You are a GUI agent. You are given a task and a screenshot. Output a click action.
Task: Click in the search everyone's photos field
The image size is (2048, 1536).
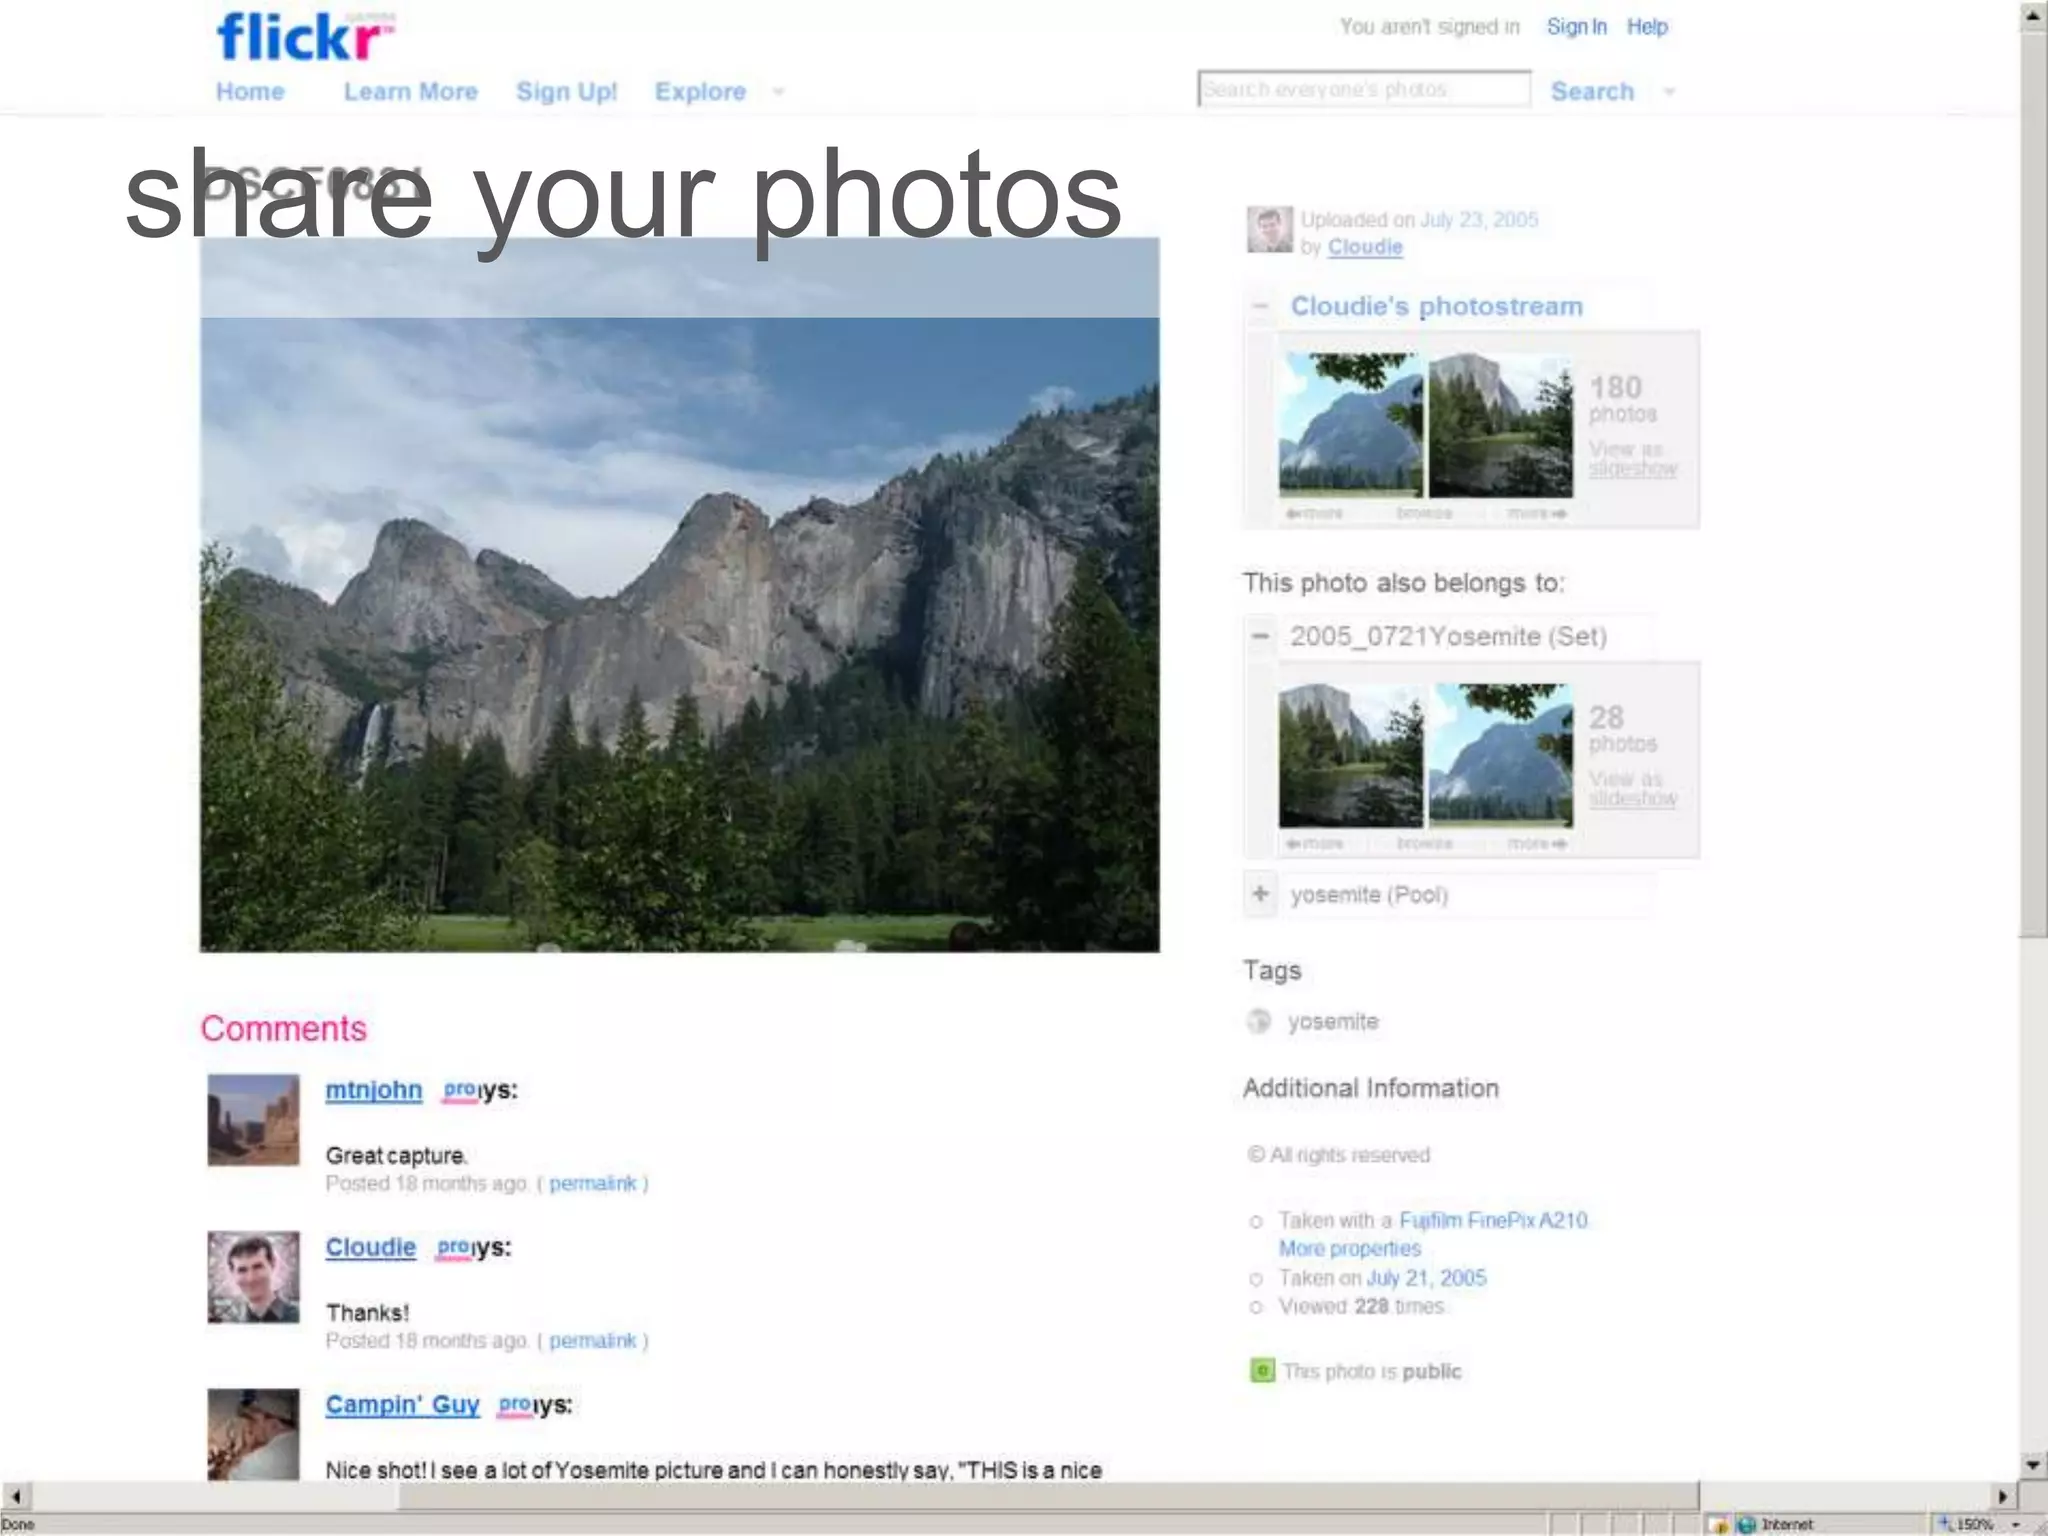click(1363, 89)
